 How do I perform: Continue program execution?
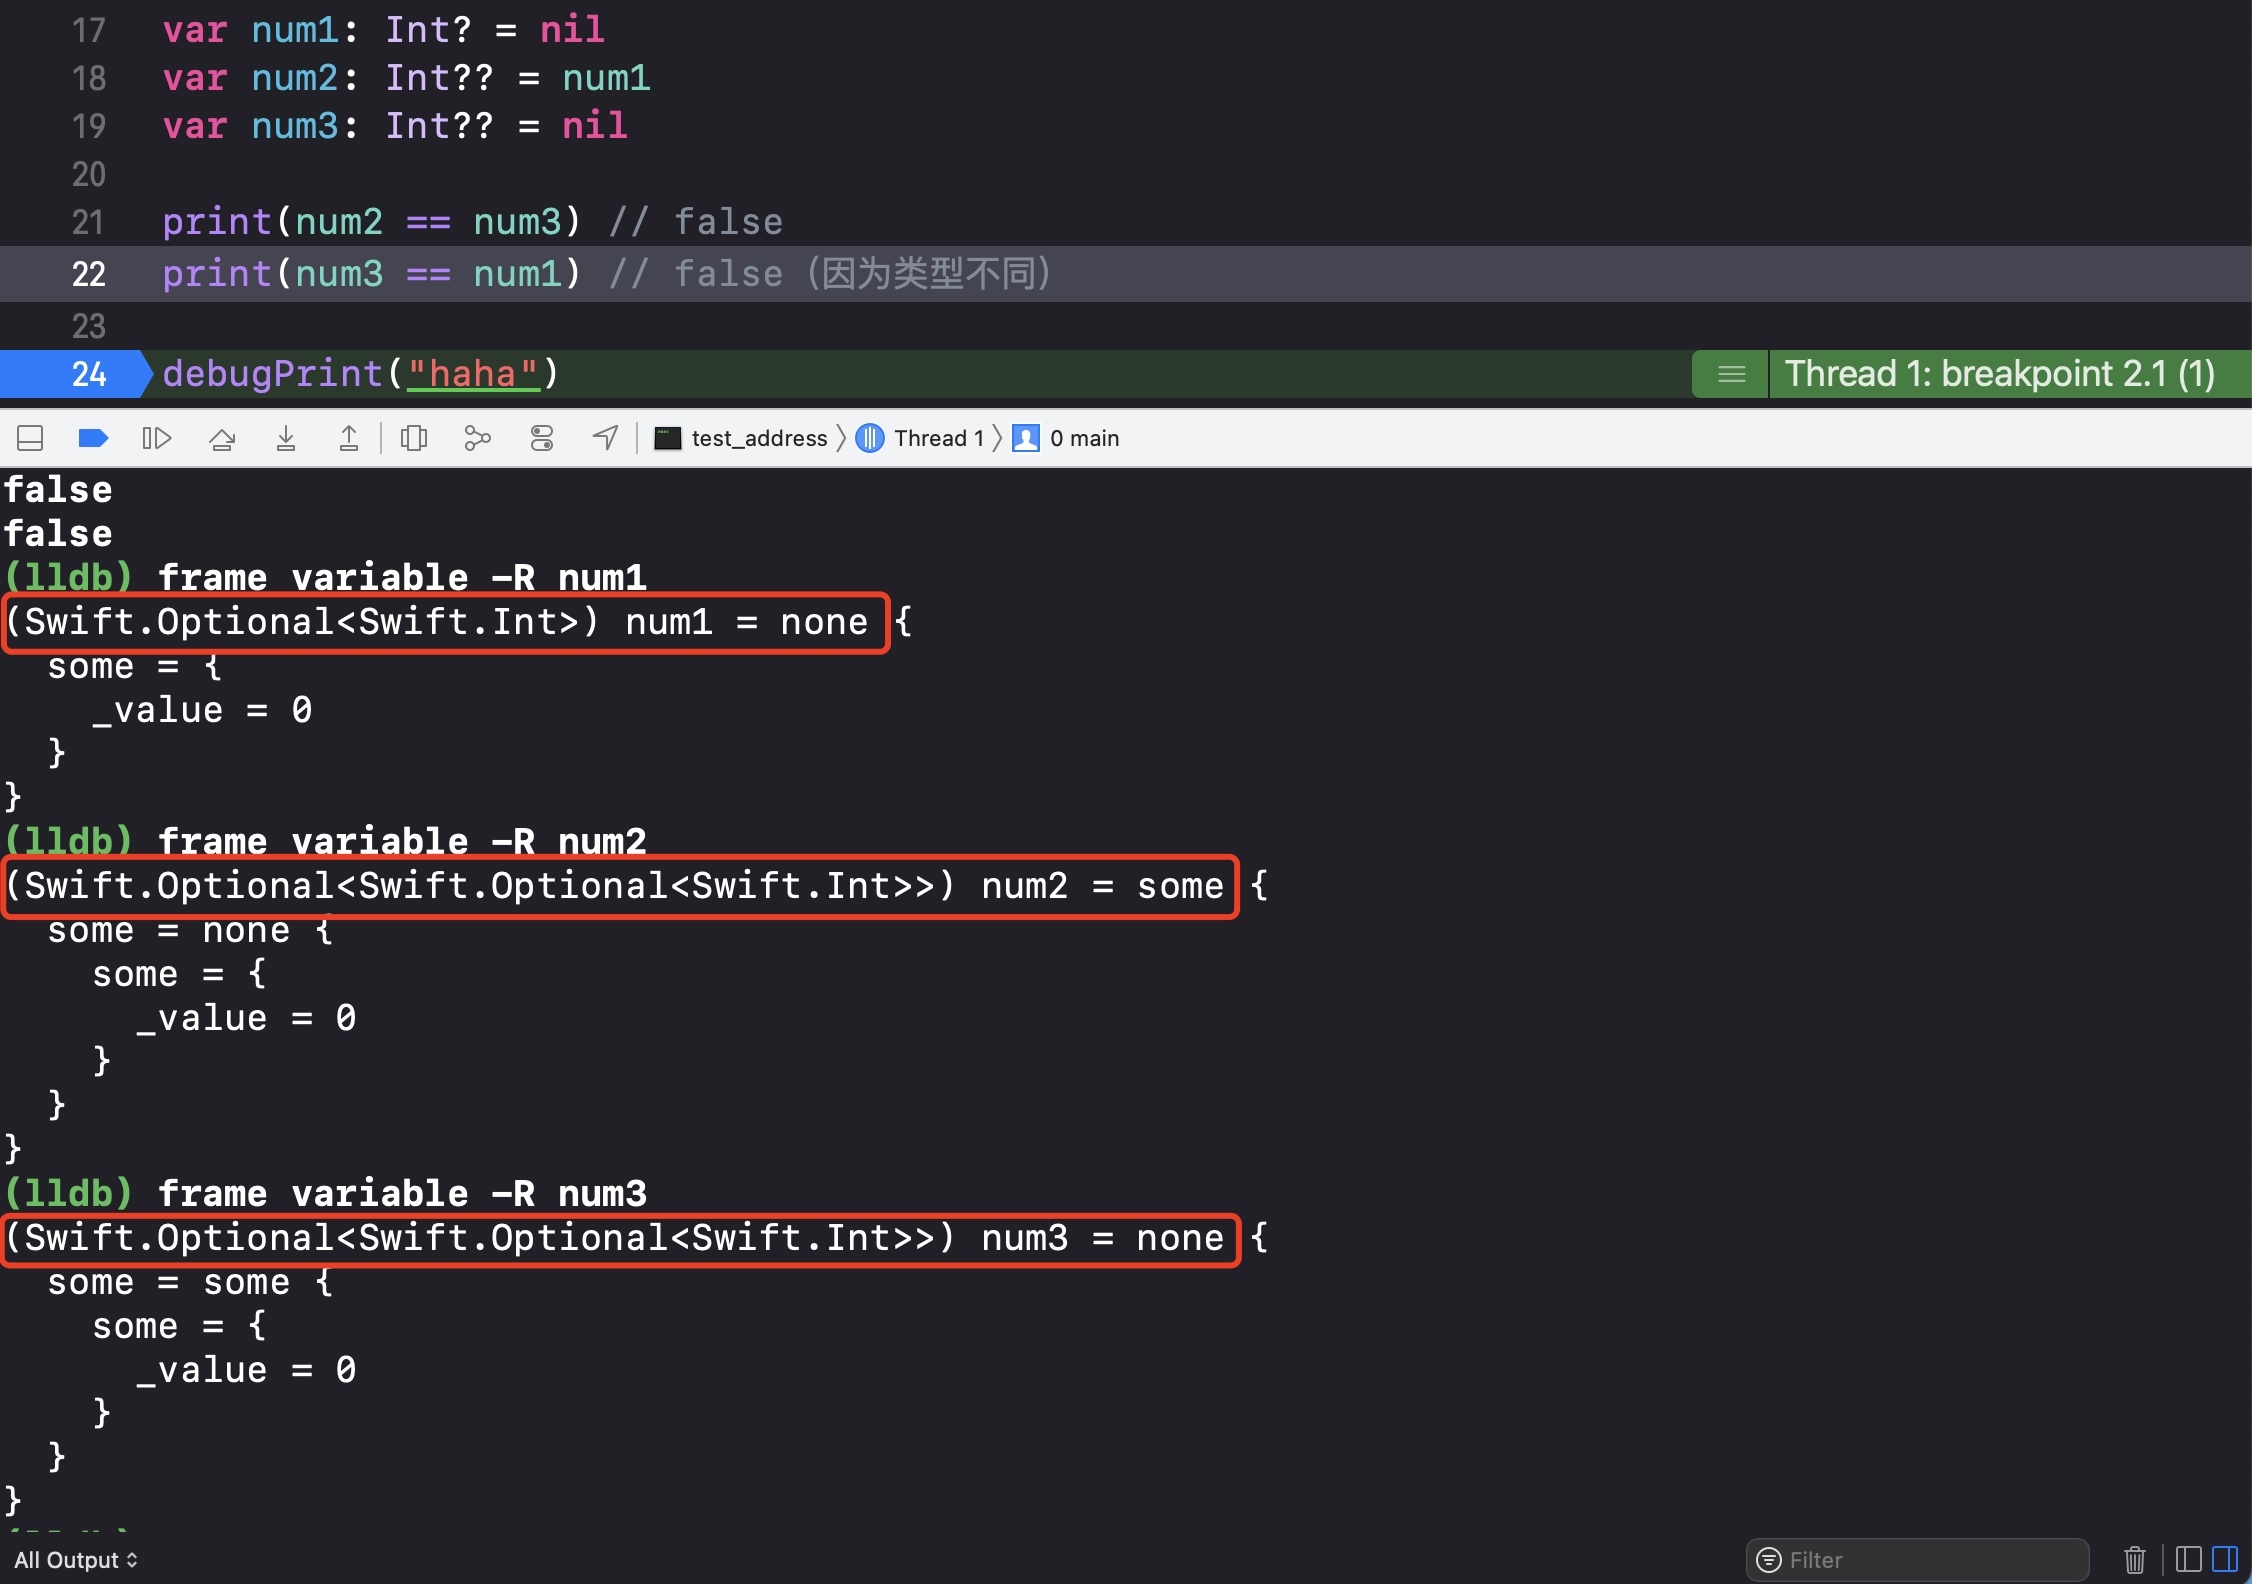[157, 438]
